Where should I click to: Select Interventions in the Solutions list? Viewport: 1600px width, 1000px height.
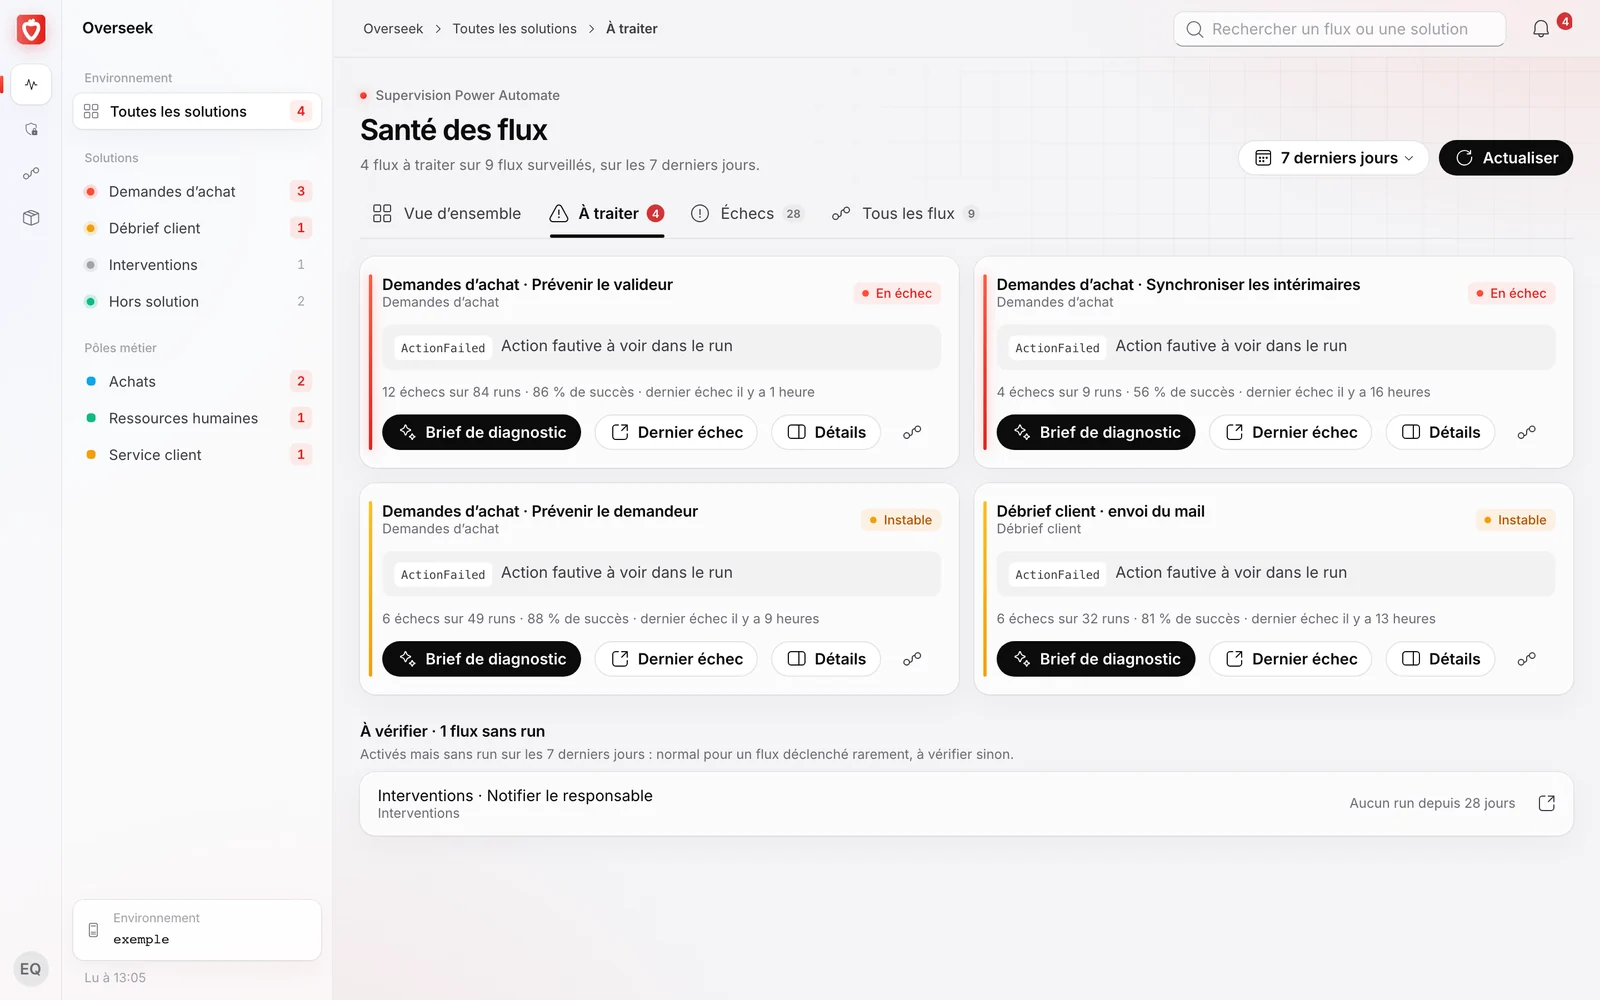point(197,265)
